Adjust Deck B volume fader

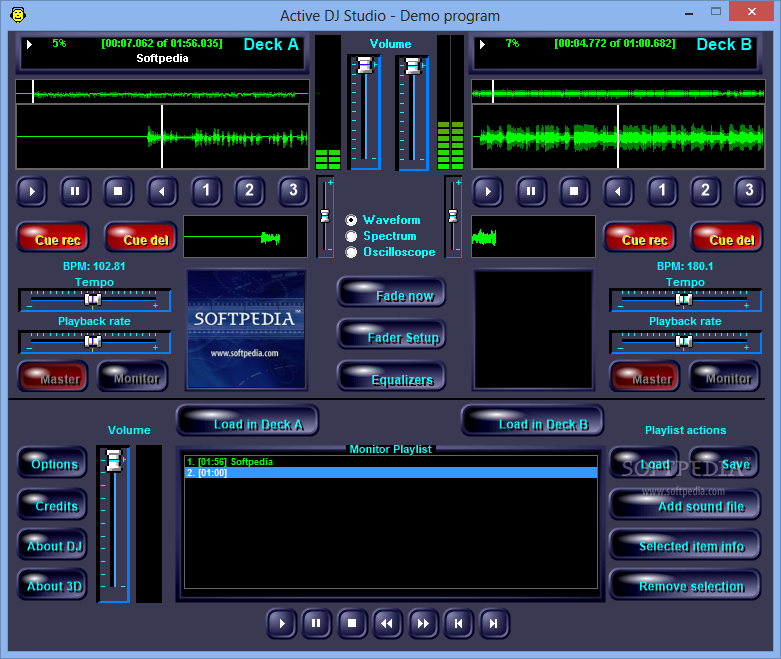pyautogui.click(x=413, y=66)
